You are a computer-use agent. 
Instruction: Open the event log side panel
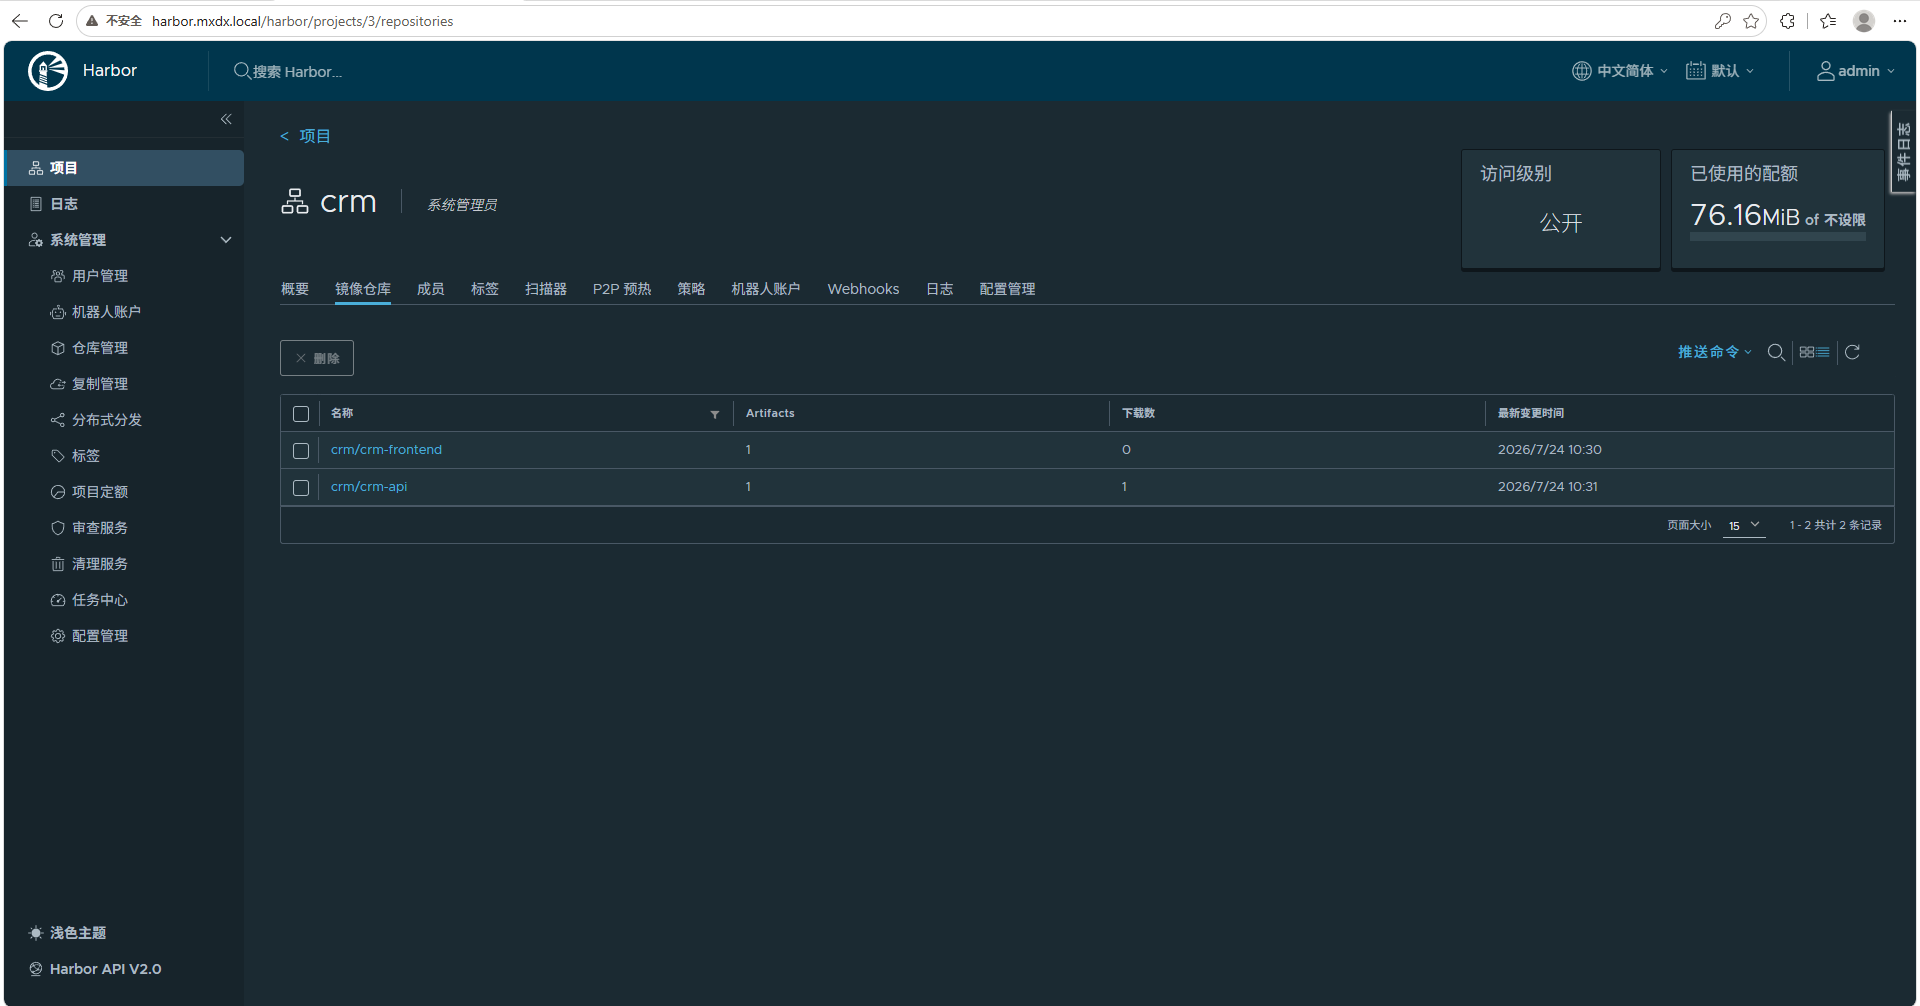(x=1903, y=152)
